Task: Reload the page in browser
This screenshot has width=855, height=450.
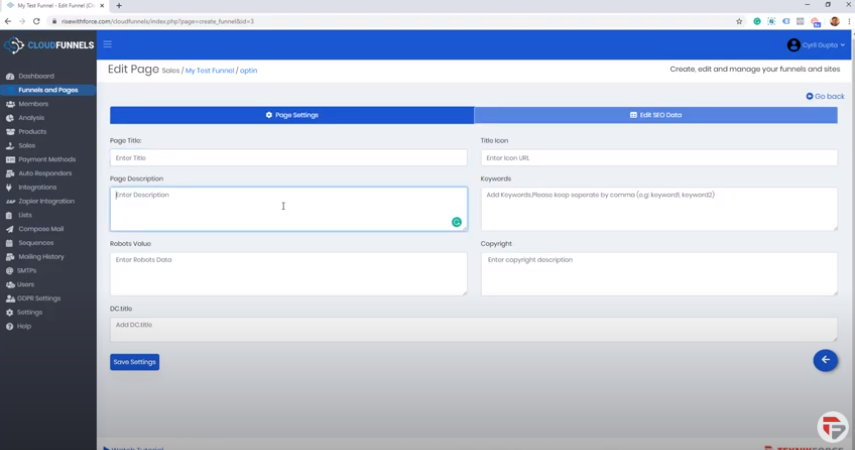Action: click(x=37, y=21)
